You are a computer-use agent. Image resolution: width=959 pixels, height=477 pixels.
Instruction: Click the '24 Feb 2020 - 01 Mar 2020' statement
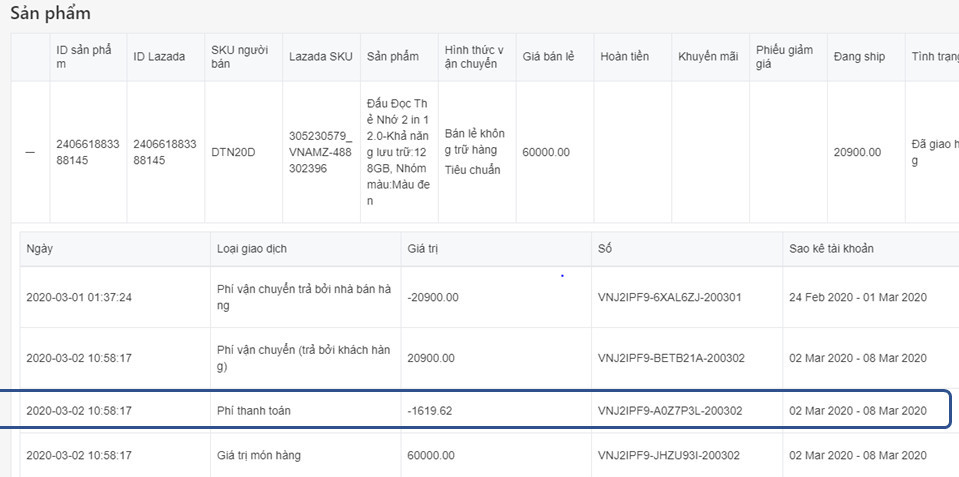[858, 298]
